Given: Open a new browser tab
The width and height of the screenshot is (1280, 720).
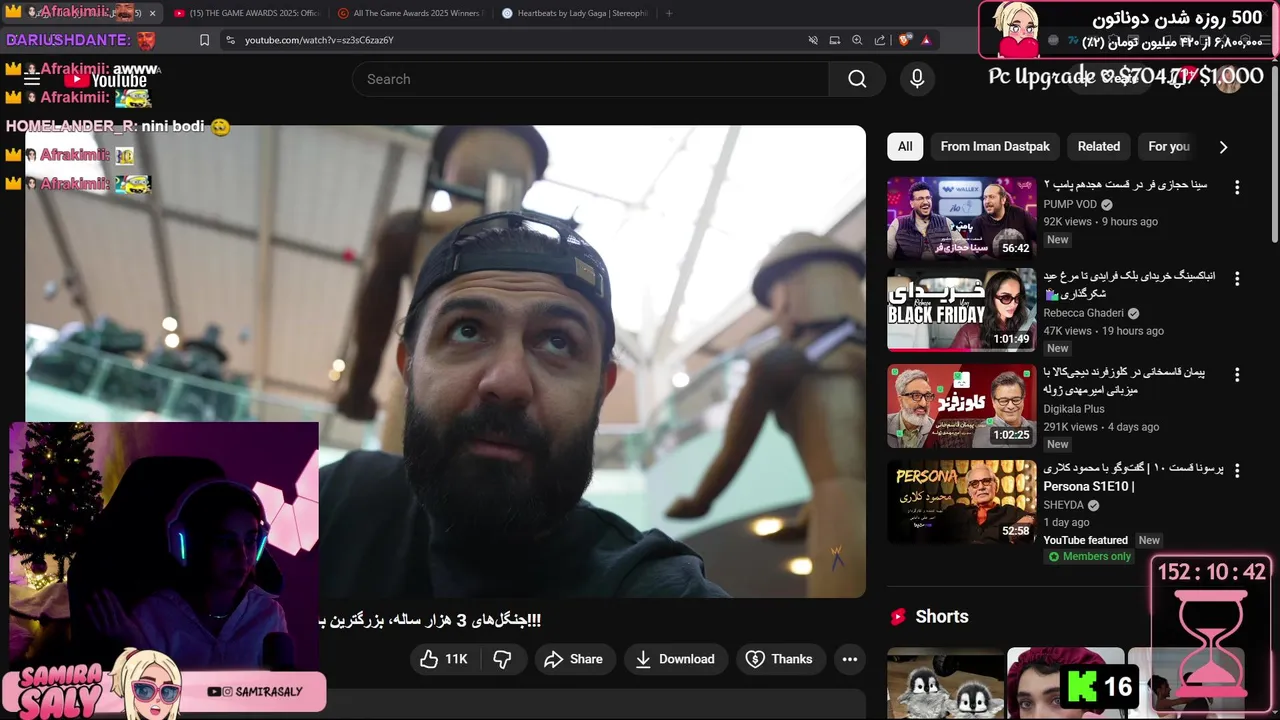Looking at the screenshot, I should 669,13.
